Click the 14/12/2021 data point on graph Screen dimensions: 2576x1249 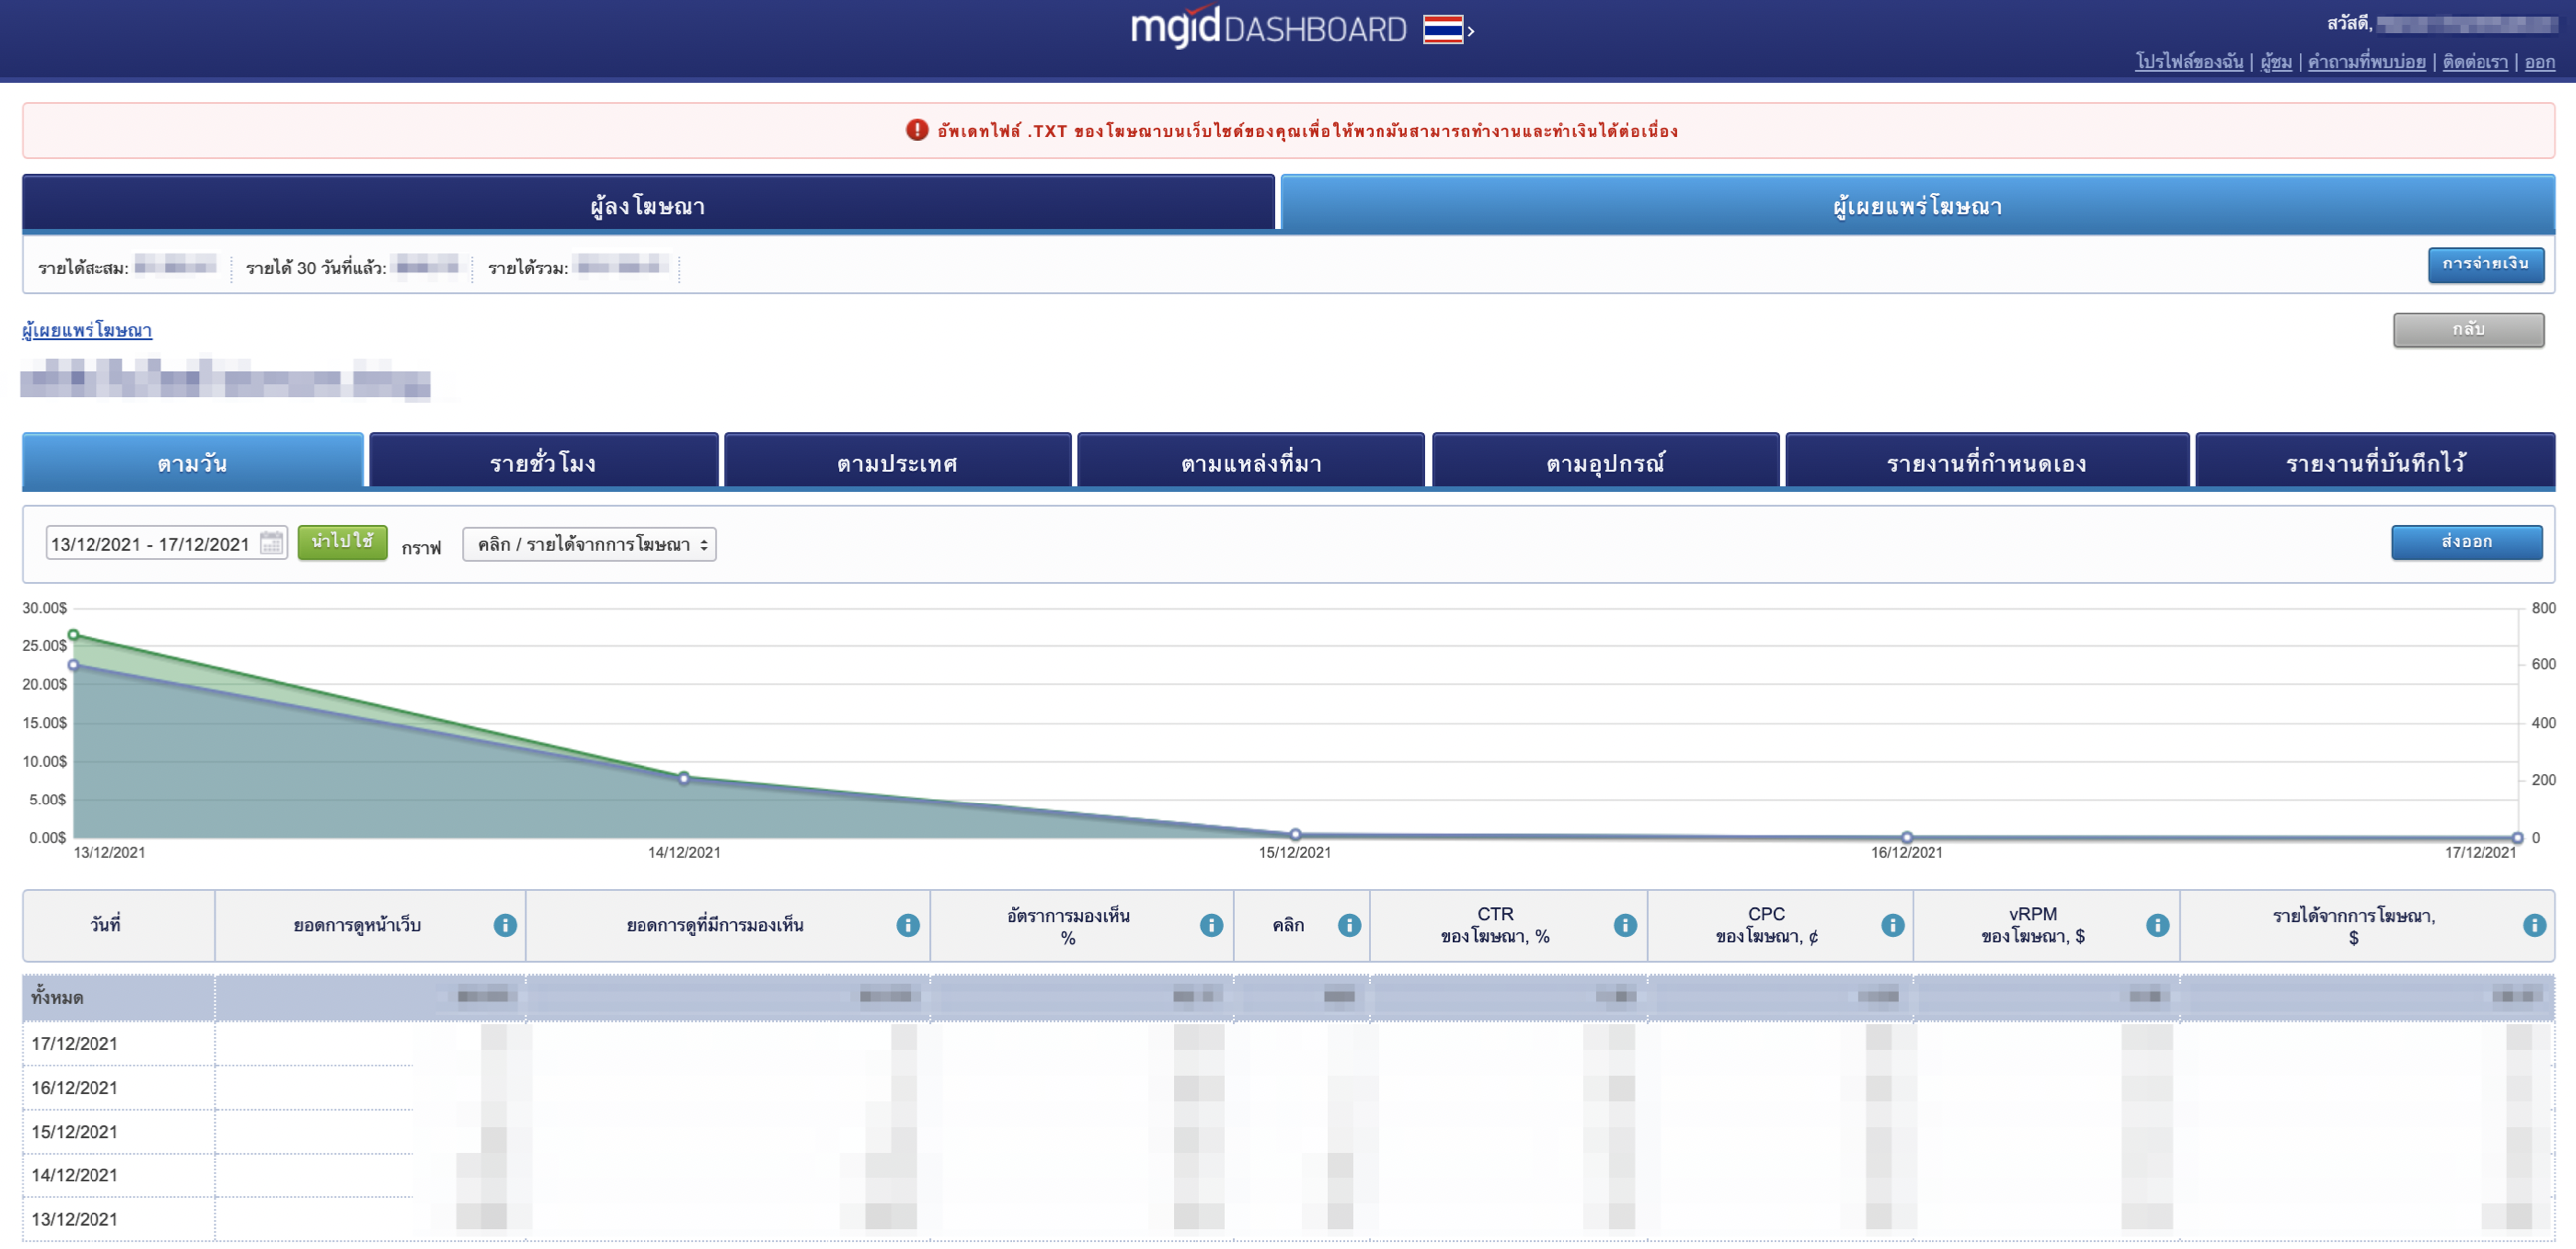click(x=684, y=777)
